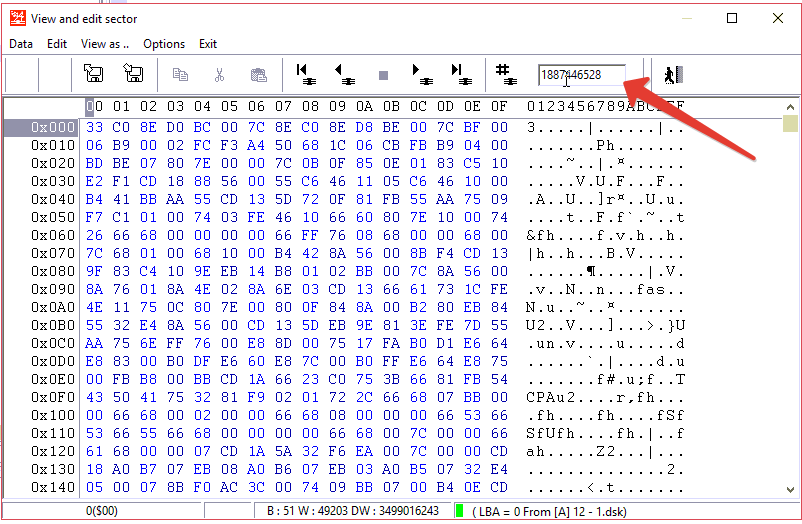802x524 pixels.
Task: Click the second save sector icon
Action: [133, 74]
